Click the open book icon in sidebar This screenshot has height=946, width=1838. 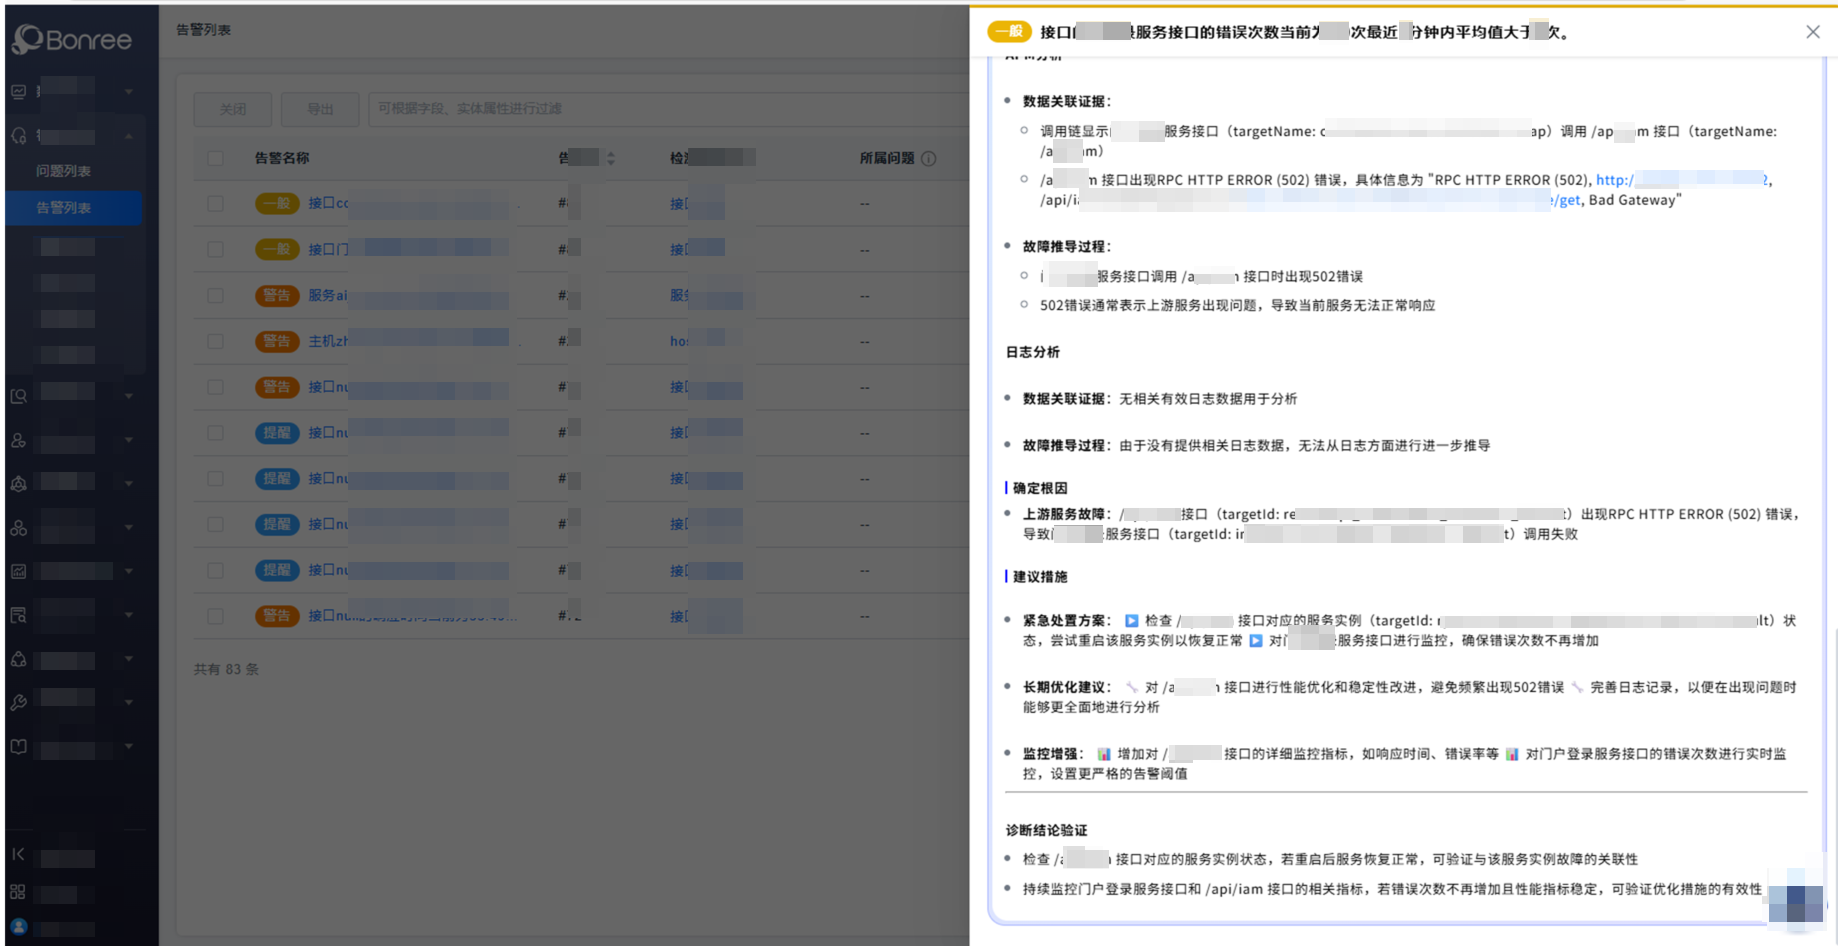click(x=18, y=746)
